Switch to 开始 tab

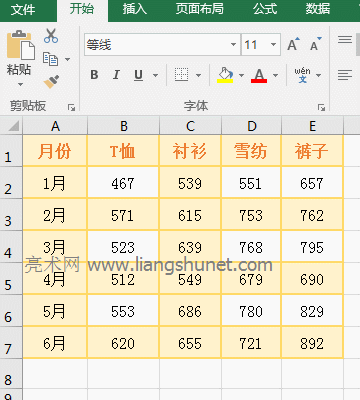click(x=82, y=9)
